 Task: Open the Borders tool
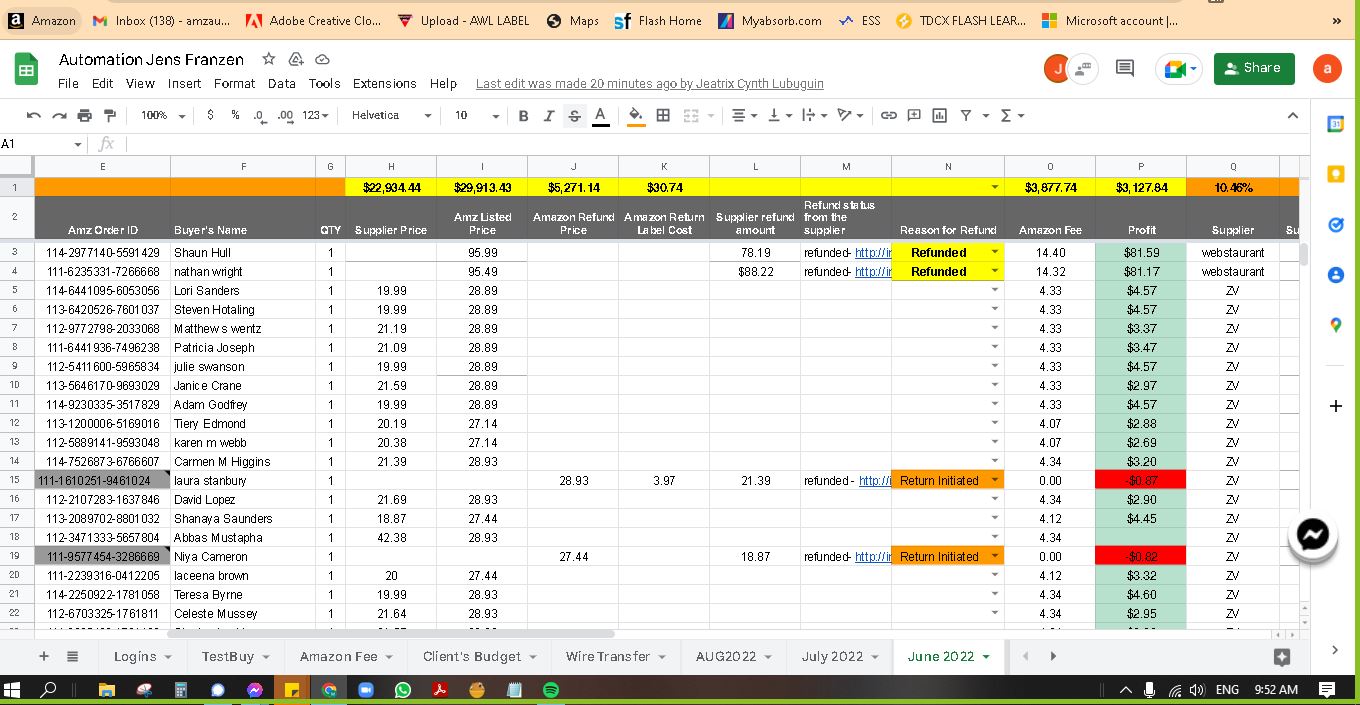click(x=662, y=116)
